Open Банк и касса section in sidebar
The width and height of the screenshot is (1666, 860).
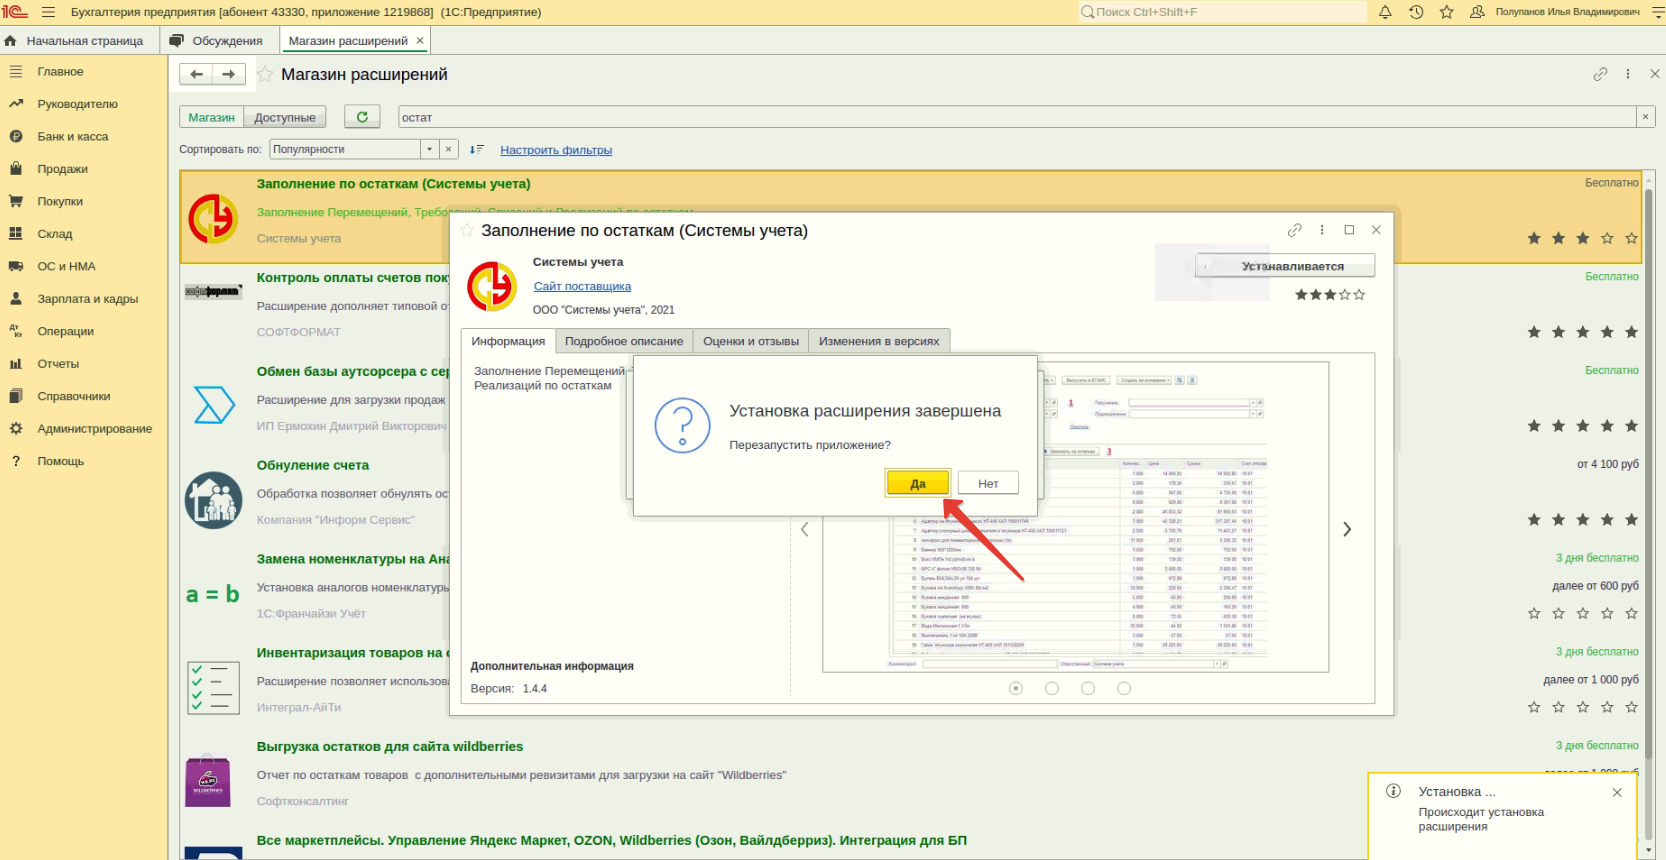tap(72, 136)
